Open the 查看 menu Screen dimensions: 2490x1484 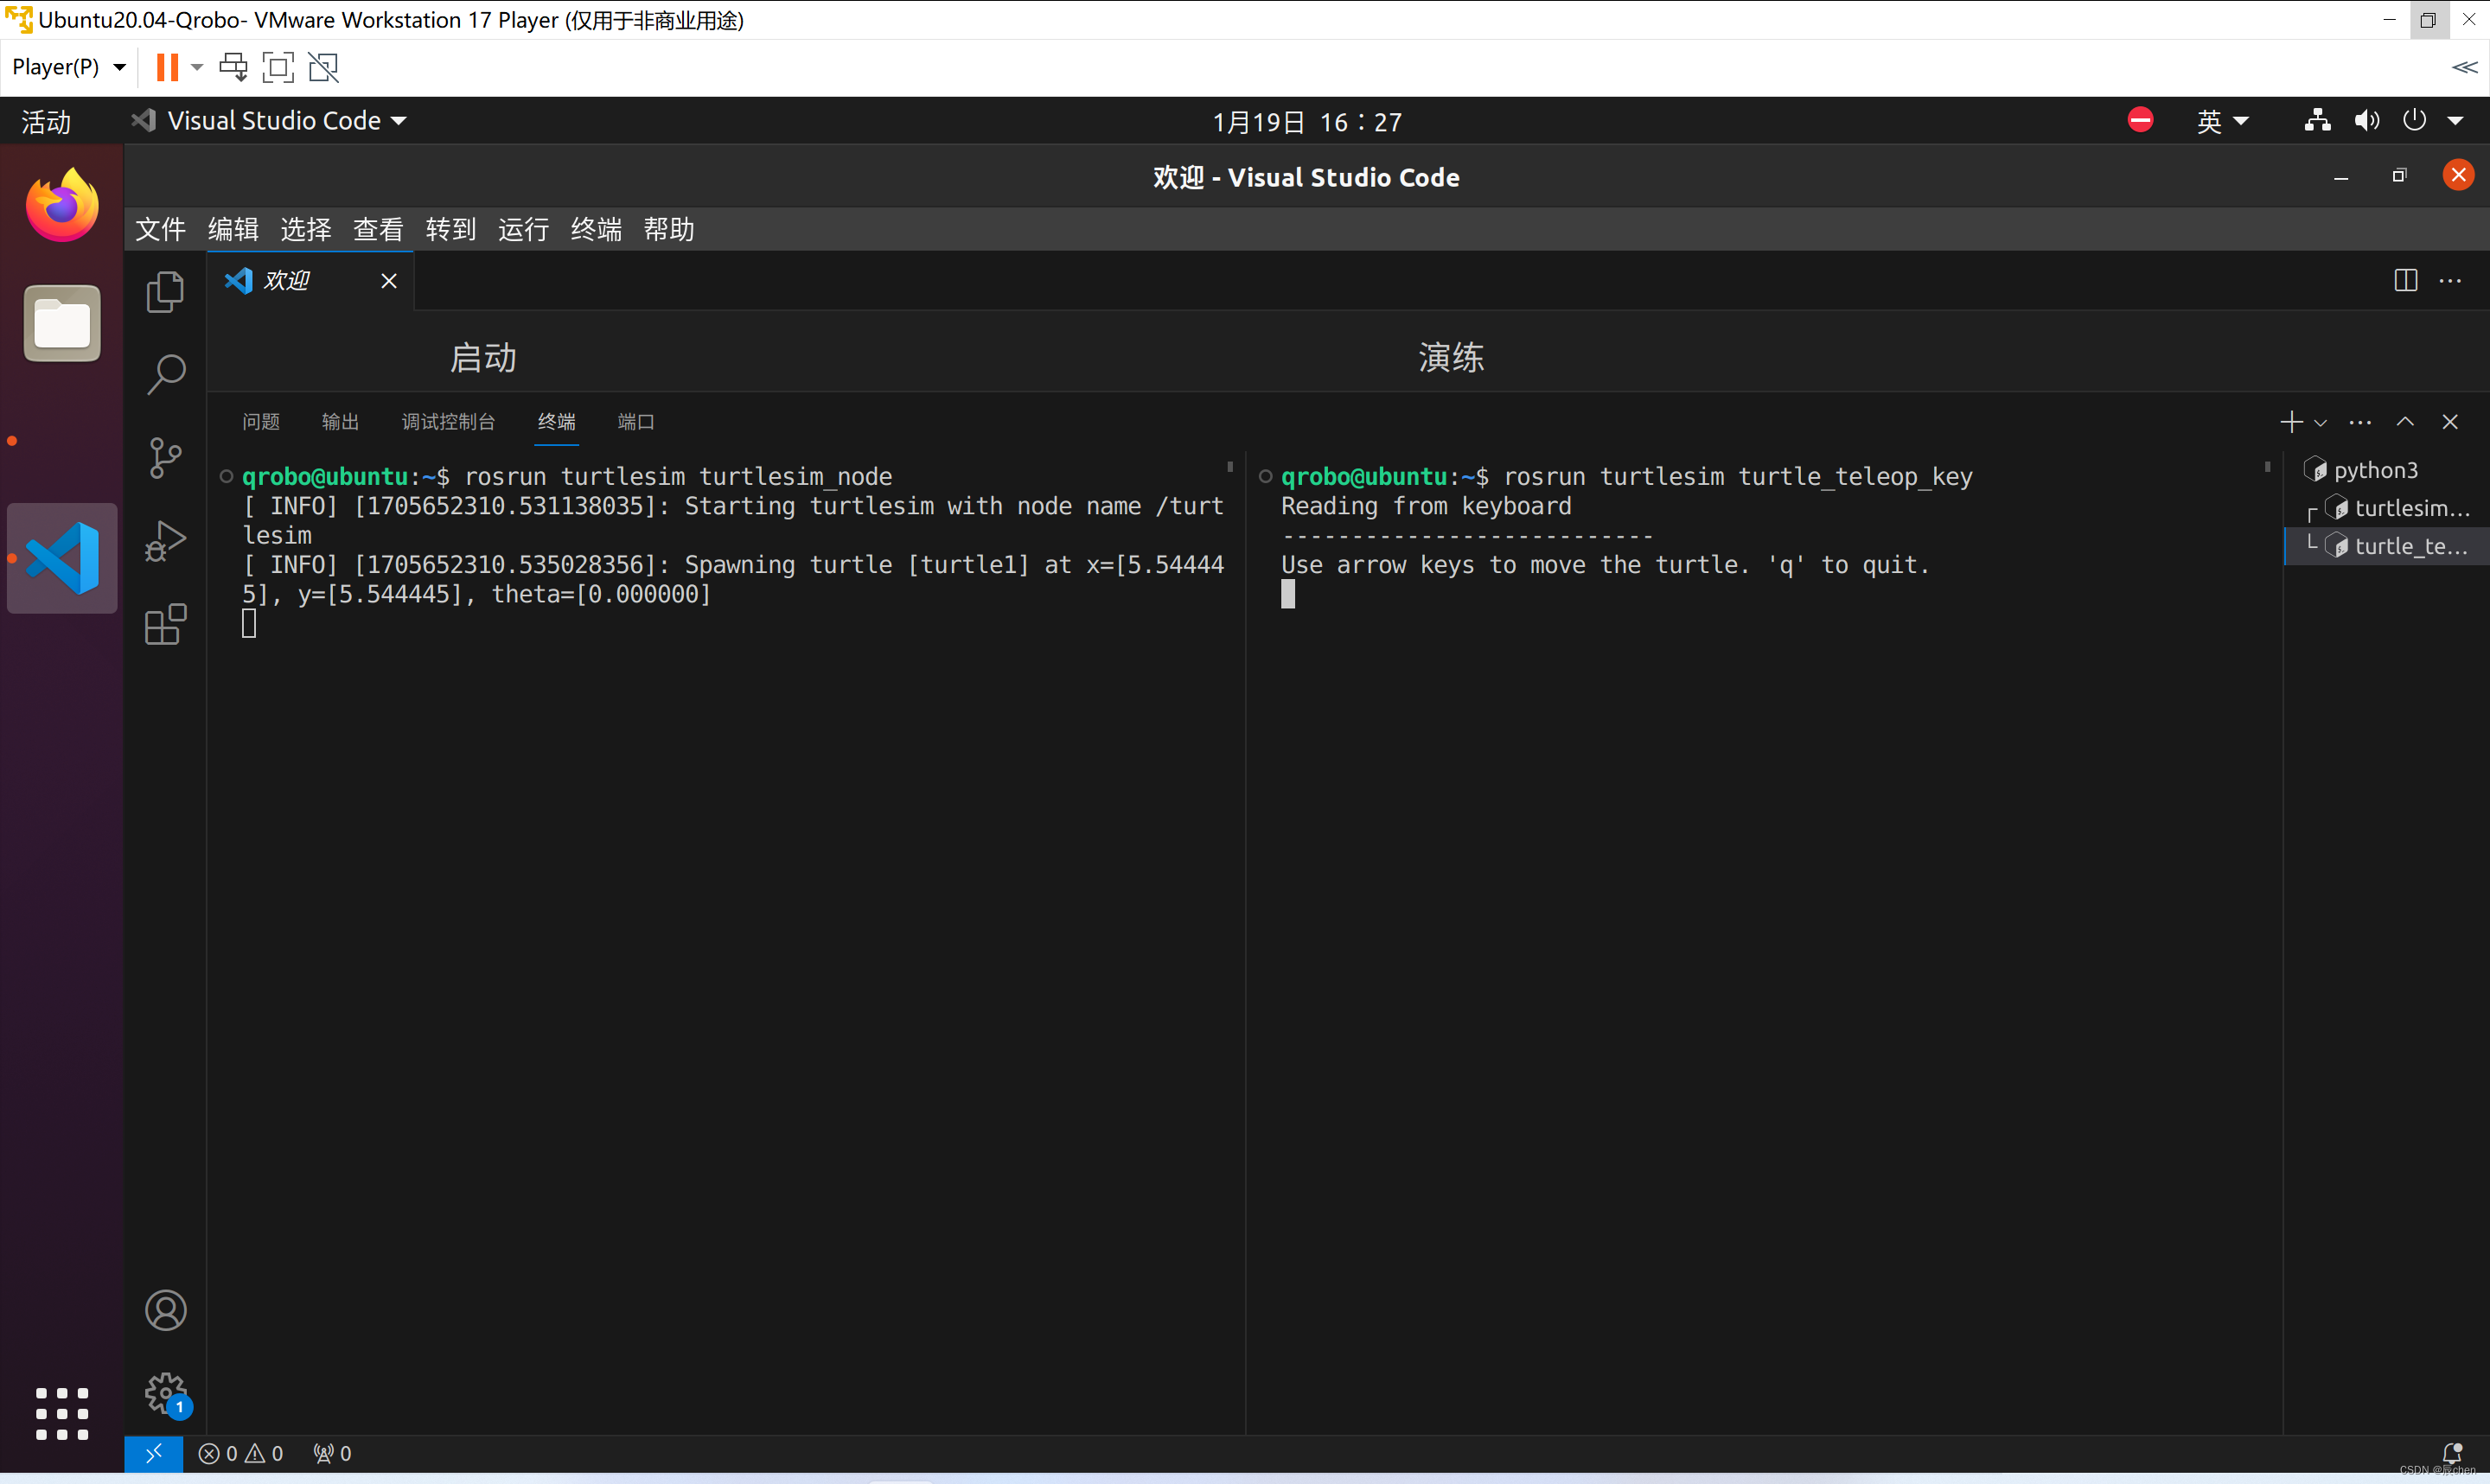click(x=378, y=230)
